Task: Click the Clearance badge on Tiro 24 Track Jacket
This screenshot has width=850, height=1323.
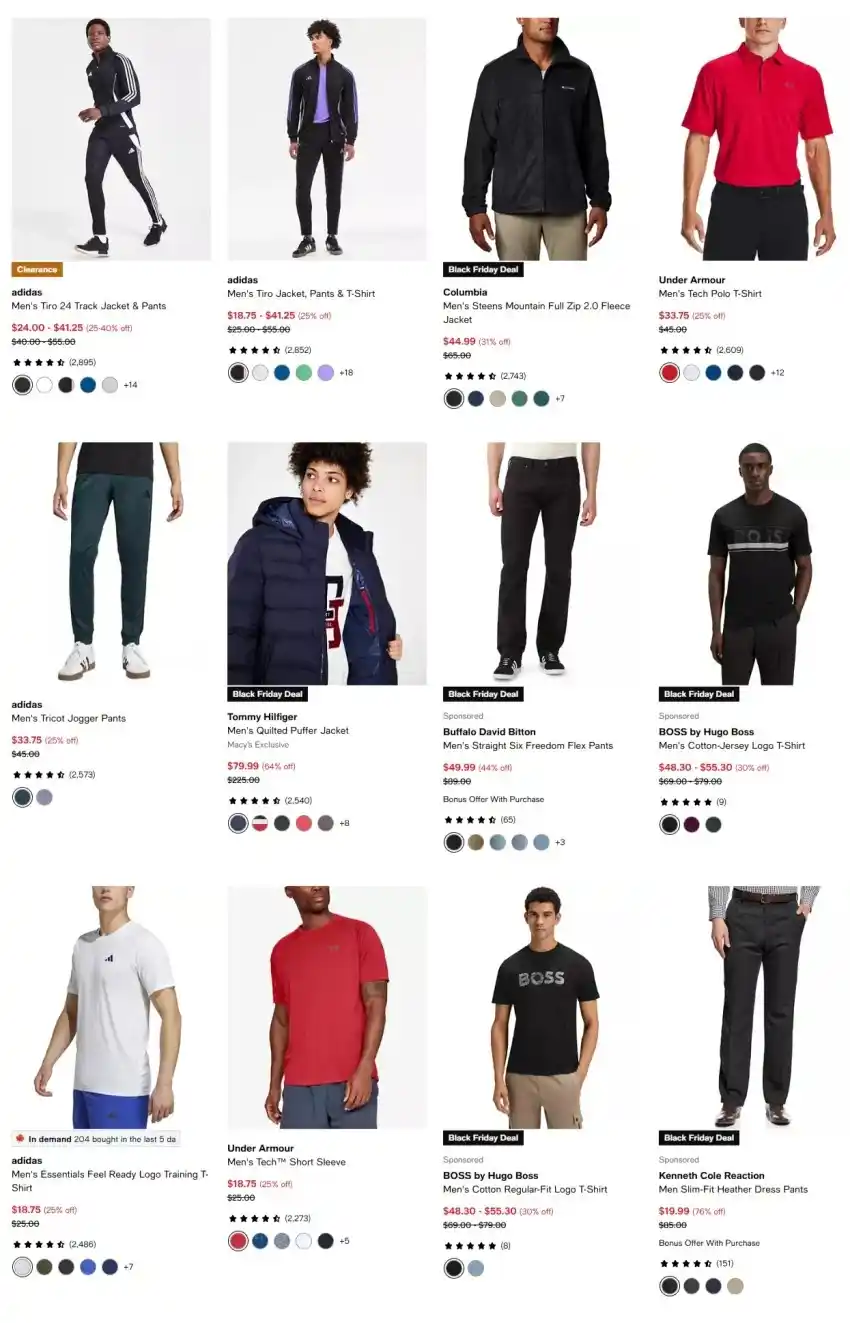Action: point(37,270)
